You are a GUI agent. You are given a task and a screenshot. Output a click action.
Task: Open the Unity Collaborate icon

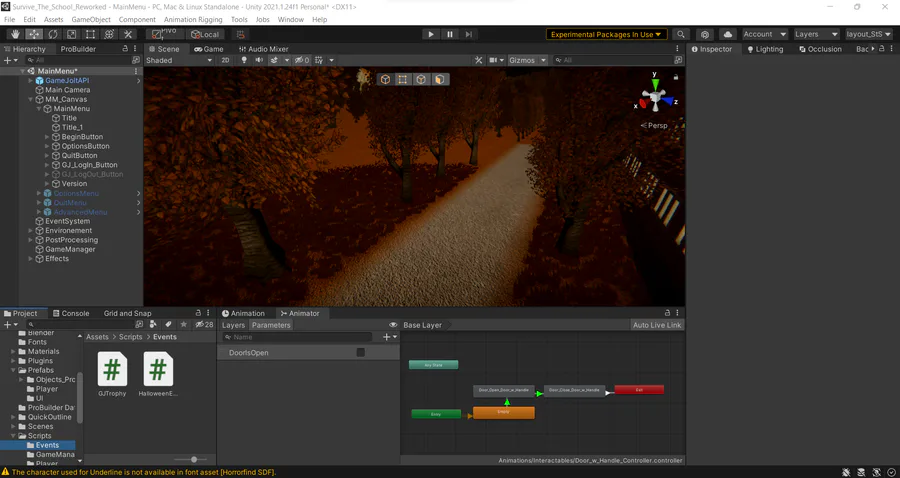705,34
